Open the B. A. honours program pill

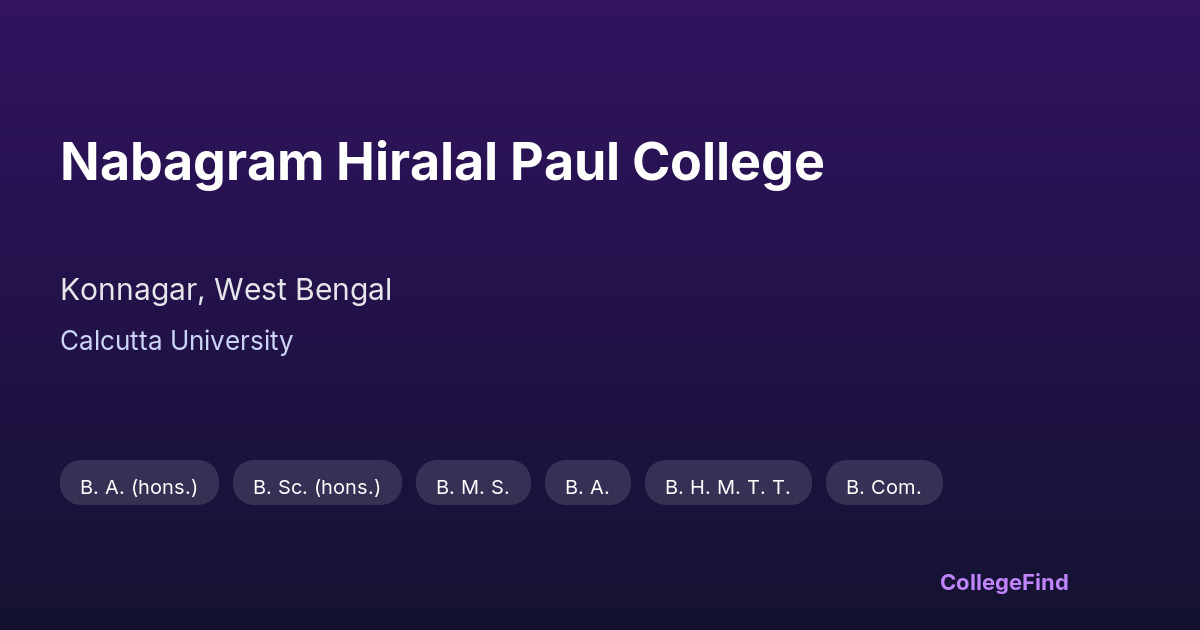coord(139,483)
